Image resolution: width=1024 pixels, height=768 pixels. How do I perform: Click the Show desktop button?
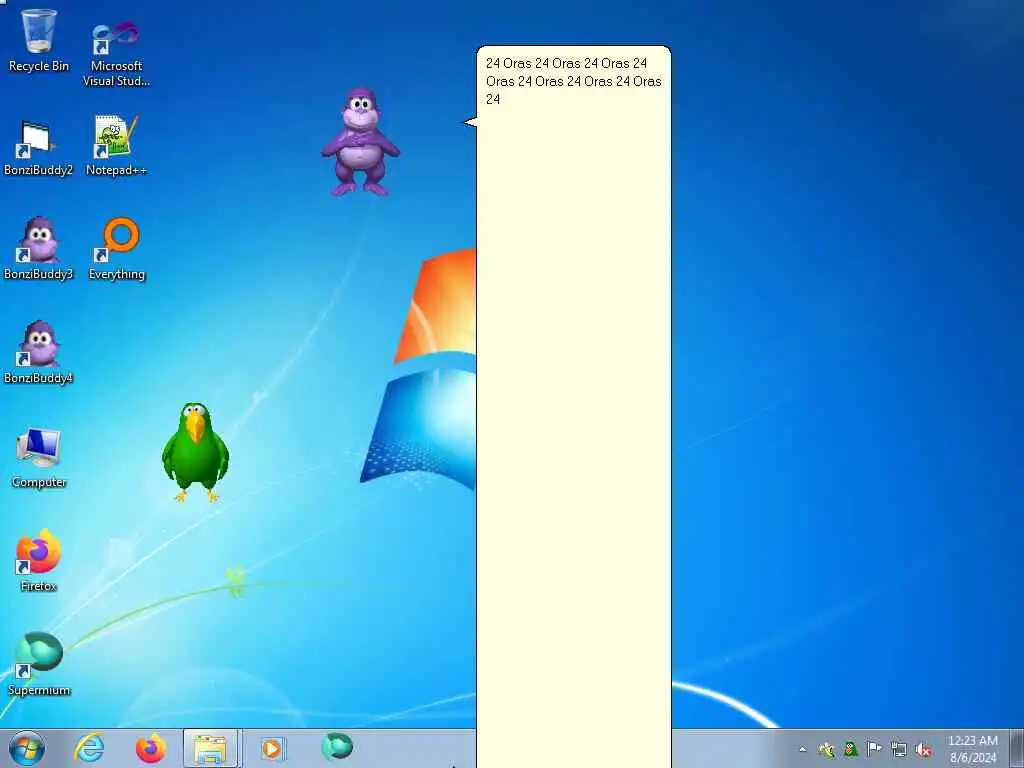point(1017,748)
